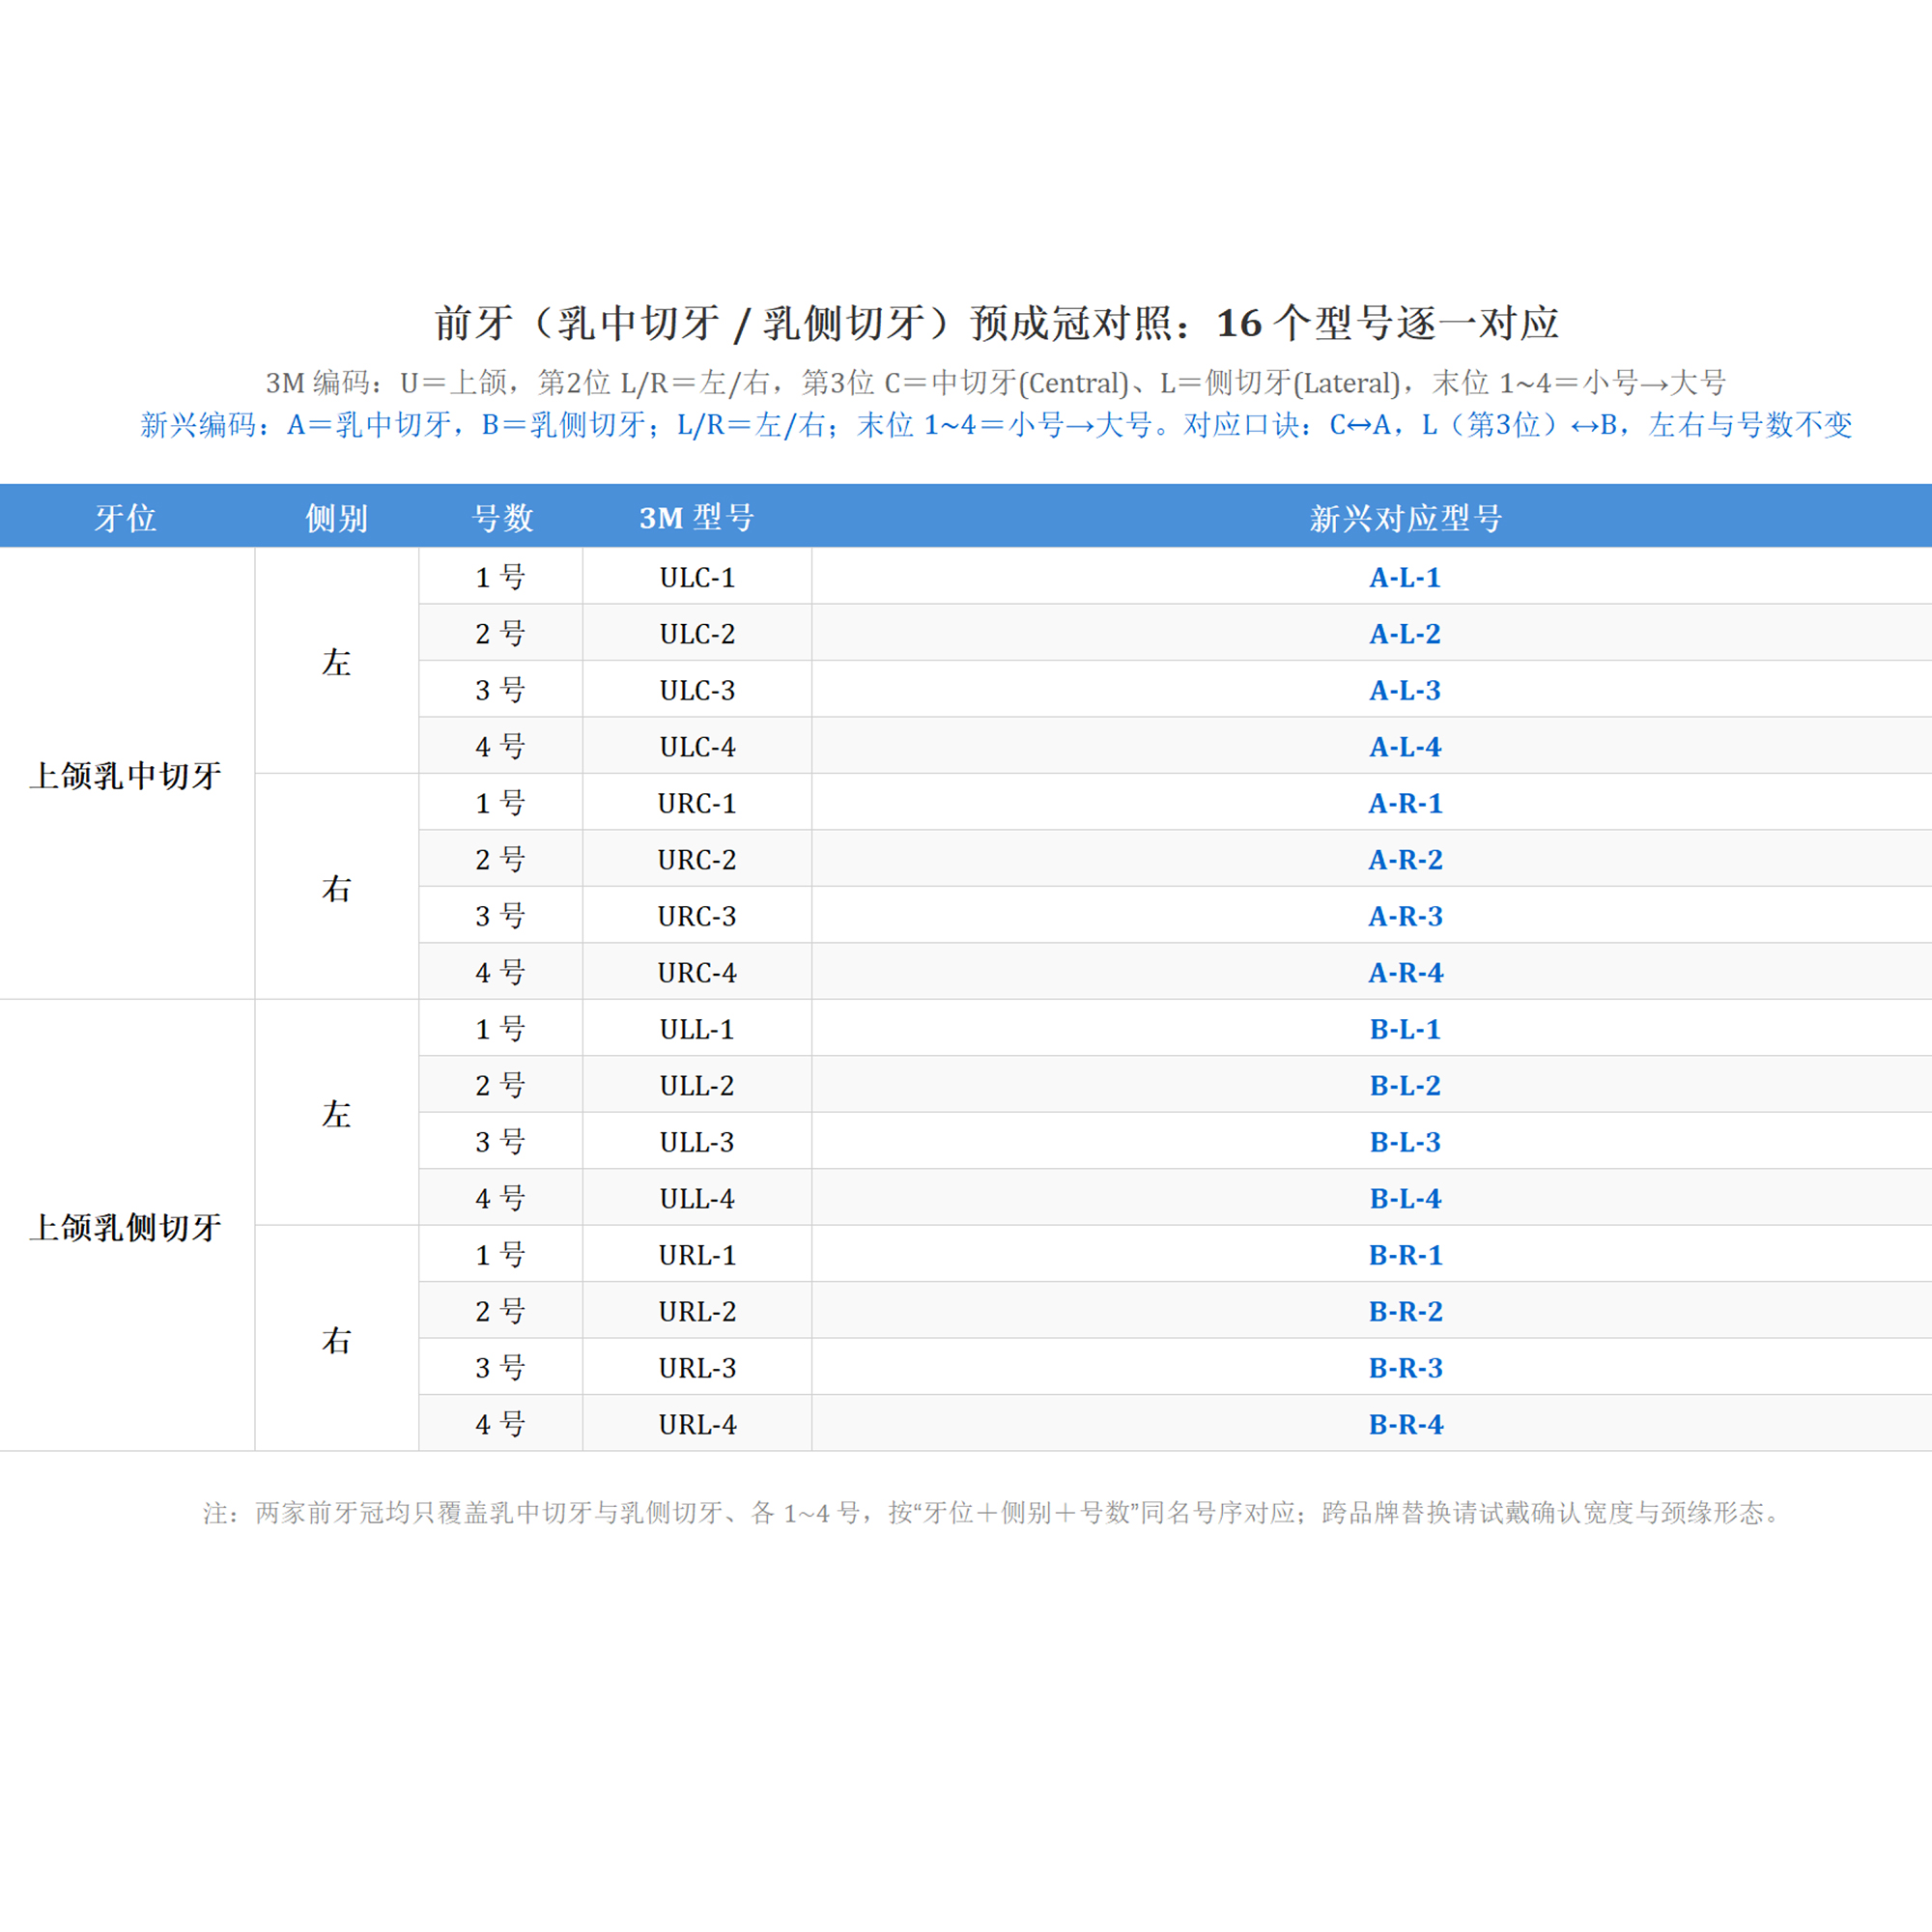Click the A-R-4 model code
Viewport: 1932px width, 1932px height.
[x=1405, y=972]
